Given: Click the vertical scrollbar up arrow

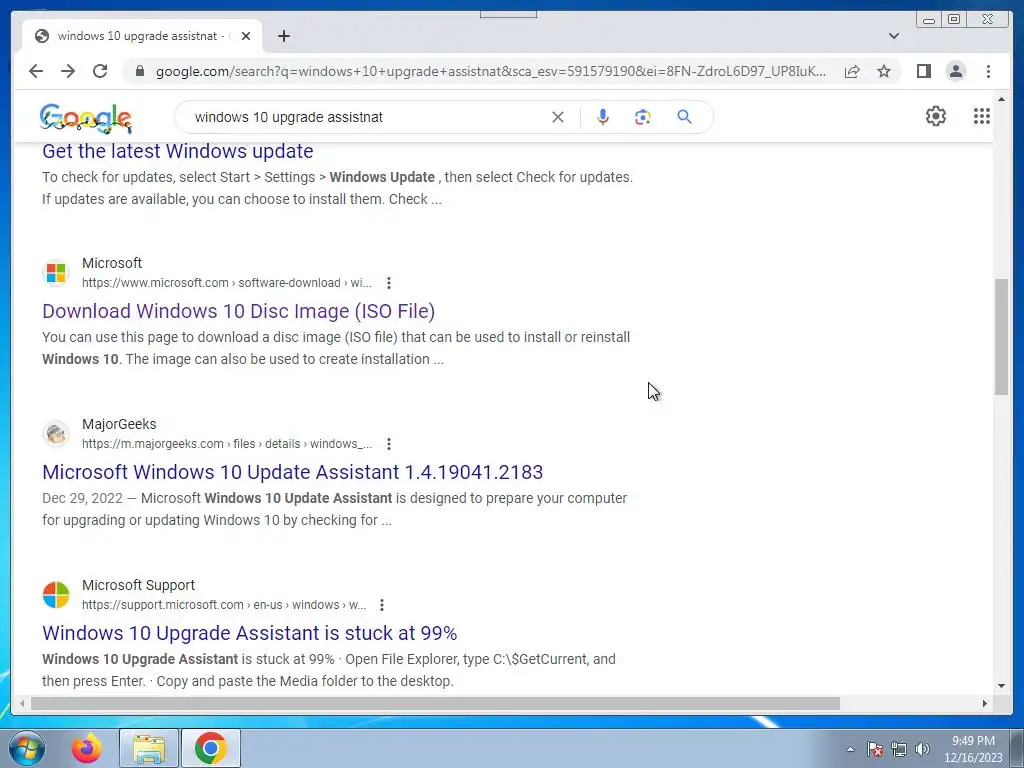Looking at the screenshot, I should click(1001, 99).
